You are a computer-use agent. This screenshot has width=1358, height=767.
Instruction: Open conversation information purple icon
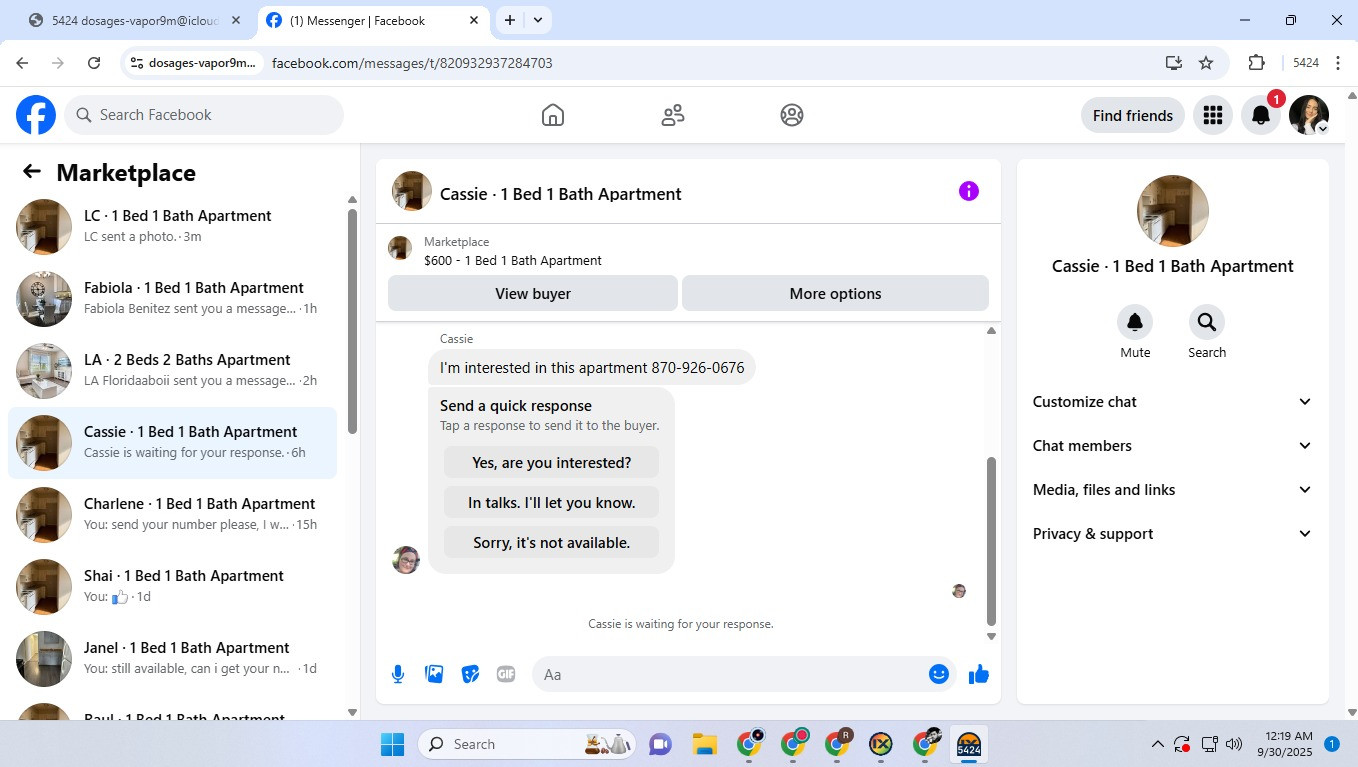[969, 191]
